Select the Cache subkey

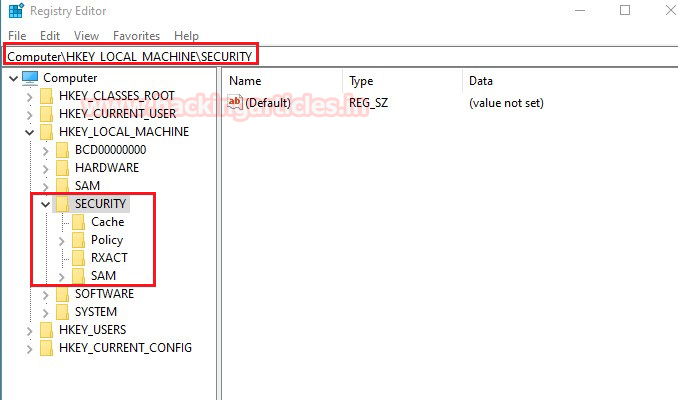coord(108,222)
